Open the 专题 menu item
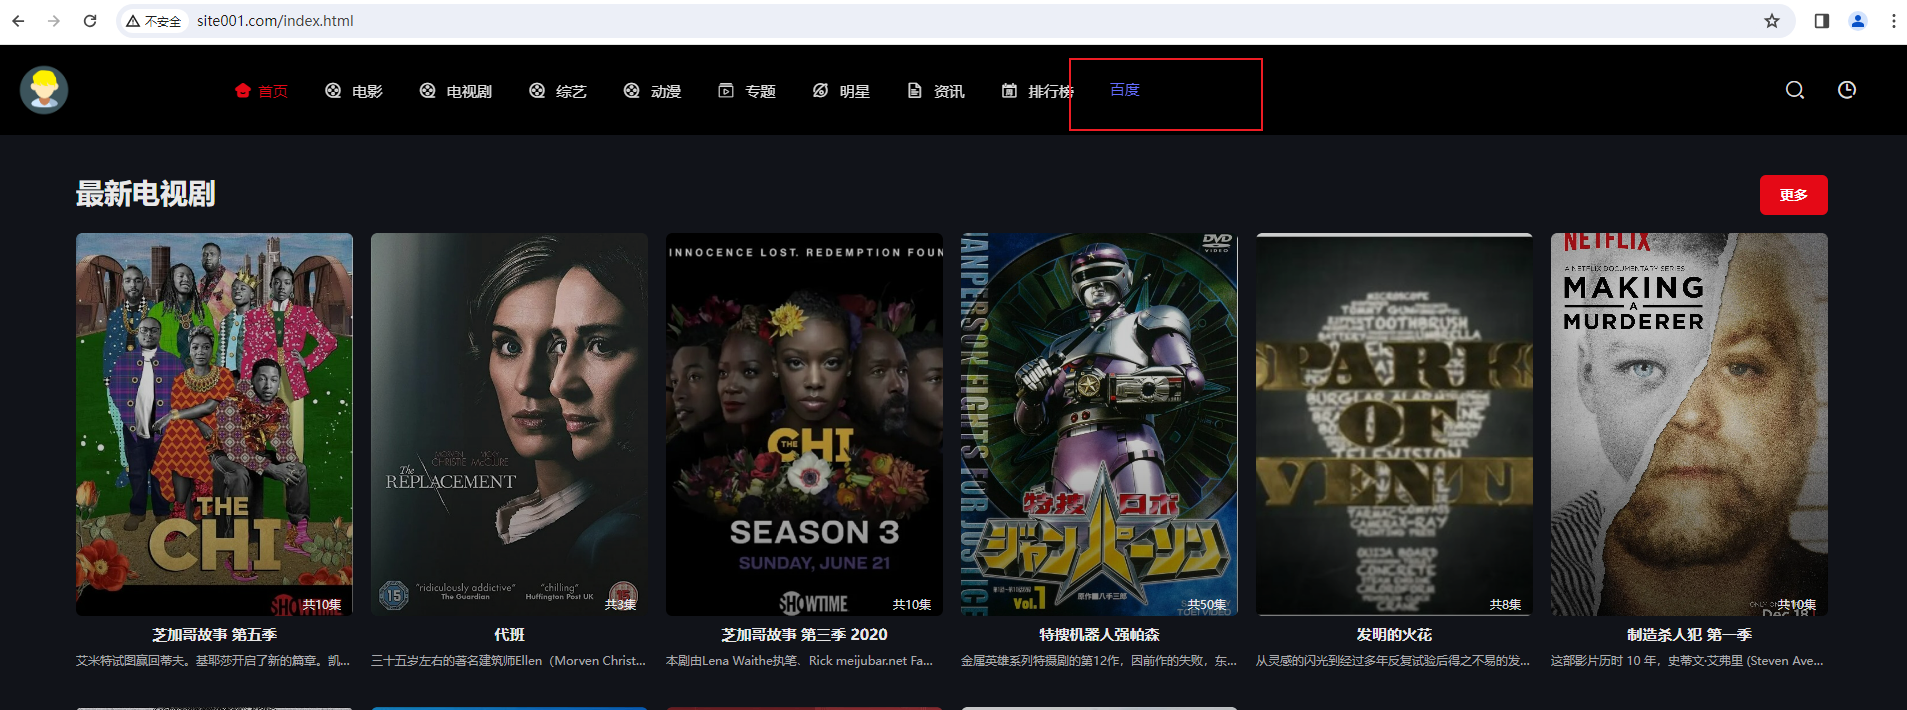 pos(760,92)
